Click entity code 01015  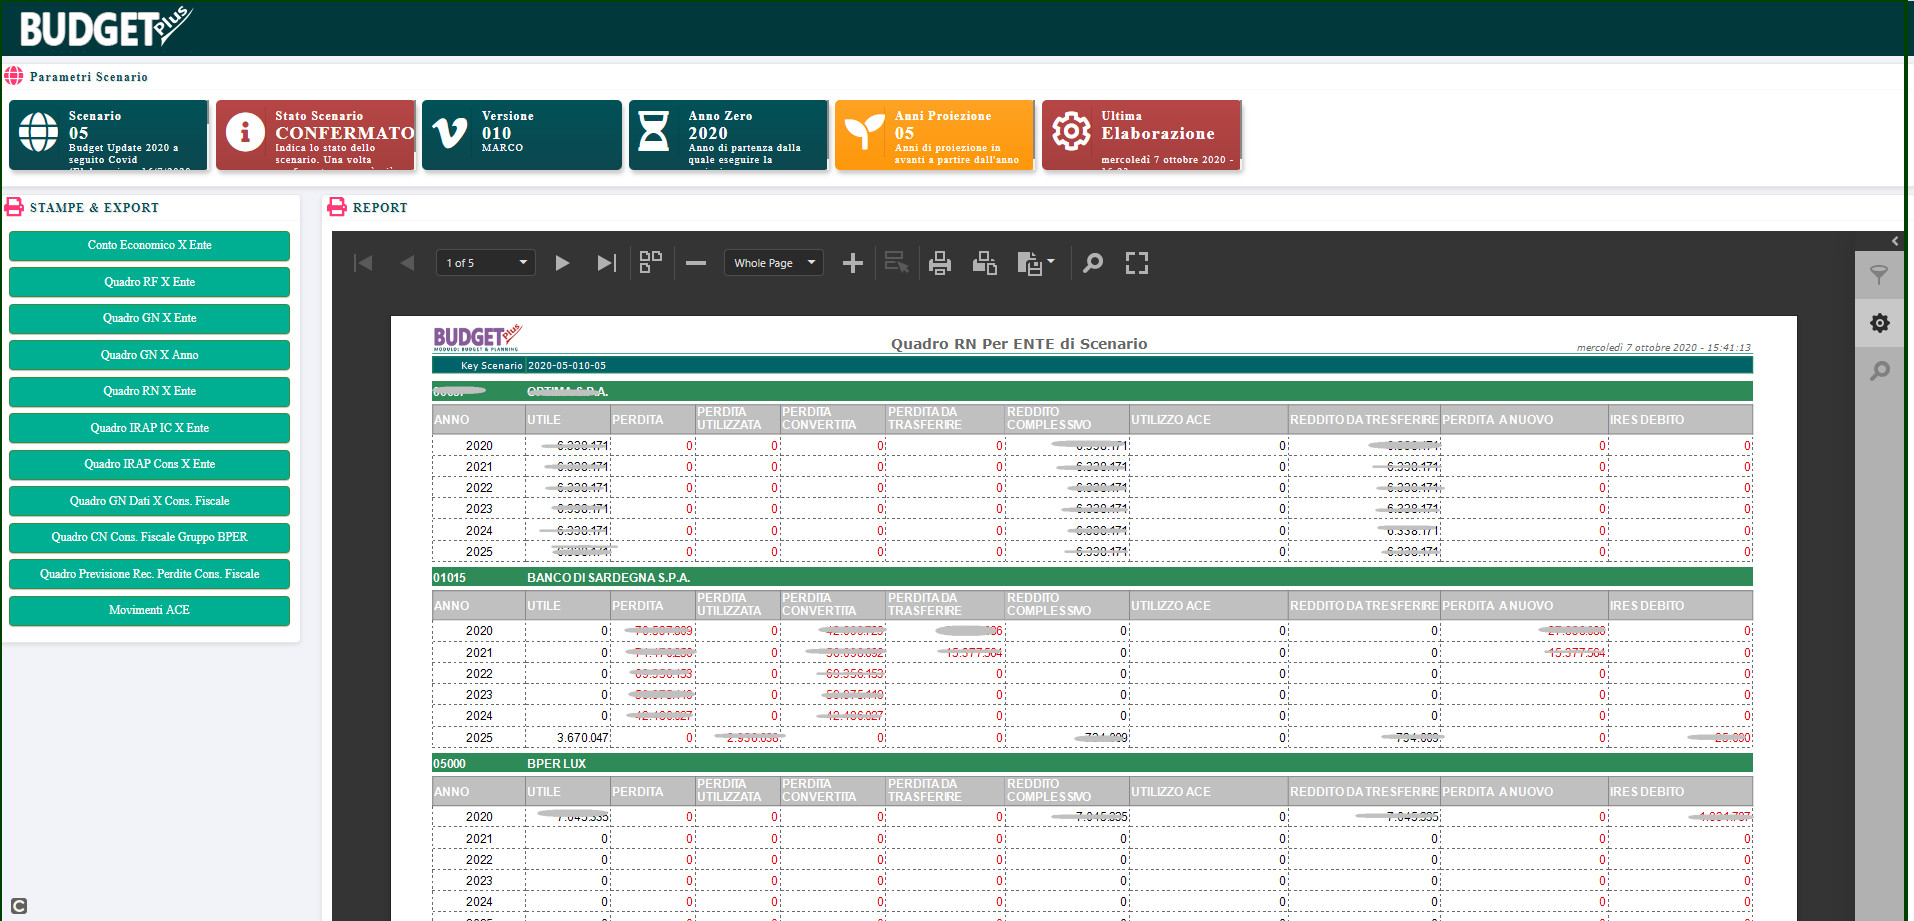450,578
